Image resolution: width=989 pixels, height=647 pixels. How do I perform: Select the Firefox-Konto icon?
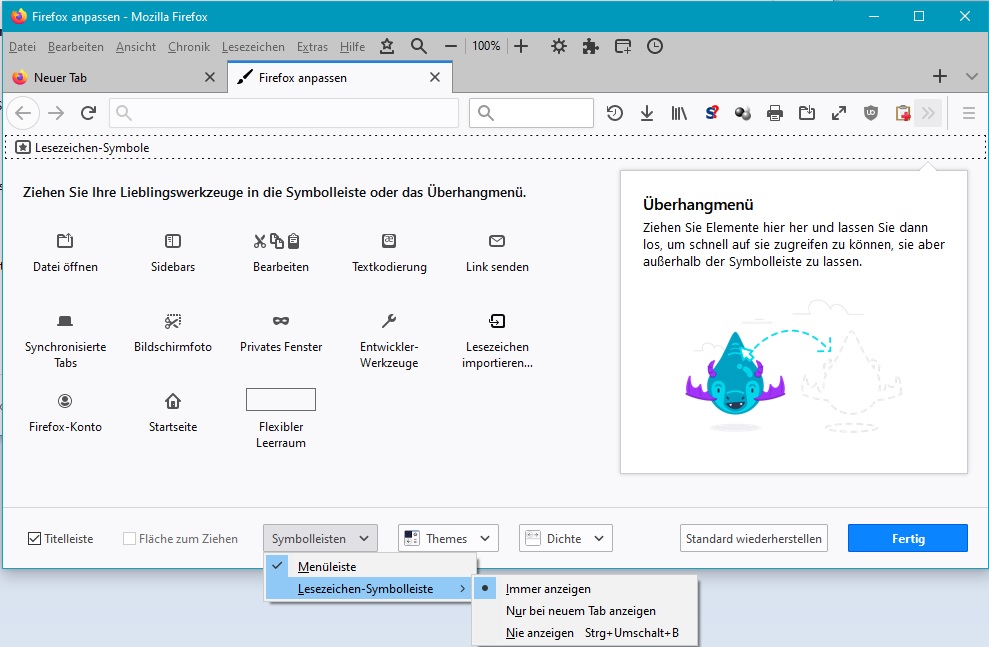pyautogui.click(x=65, y=401)
